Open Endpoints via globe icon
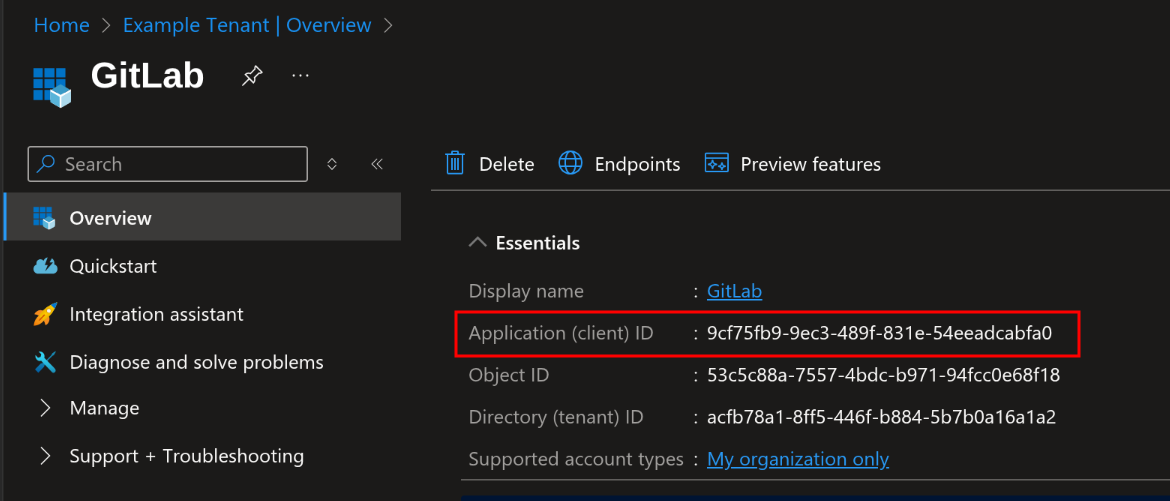The width and height of the screenshot is (1170, 501). 570,164
